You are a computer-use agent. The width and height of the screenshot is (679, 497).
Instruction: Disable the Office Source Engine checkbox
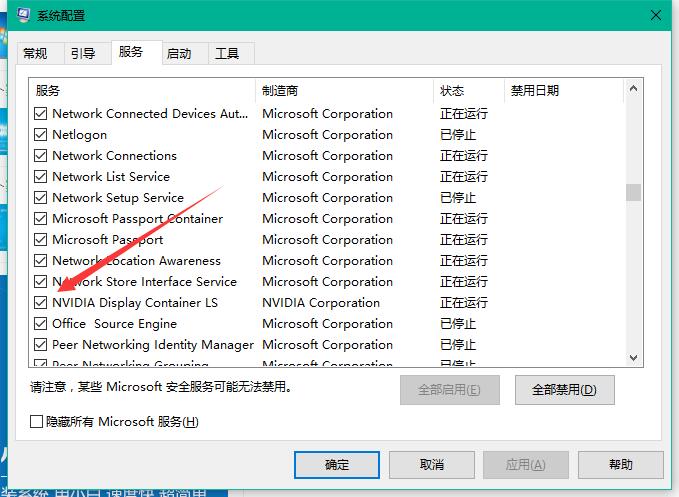pos(41,324)
